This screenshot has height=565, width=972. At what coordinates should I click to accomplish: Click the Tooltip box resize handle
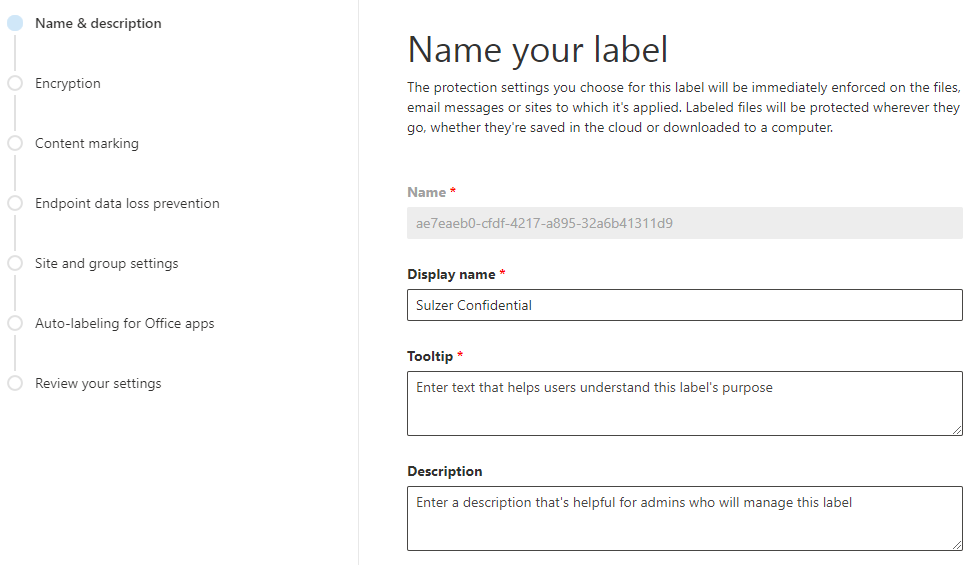point(957,430)
